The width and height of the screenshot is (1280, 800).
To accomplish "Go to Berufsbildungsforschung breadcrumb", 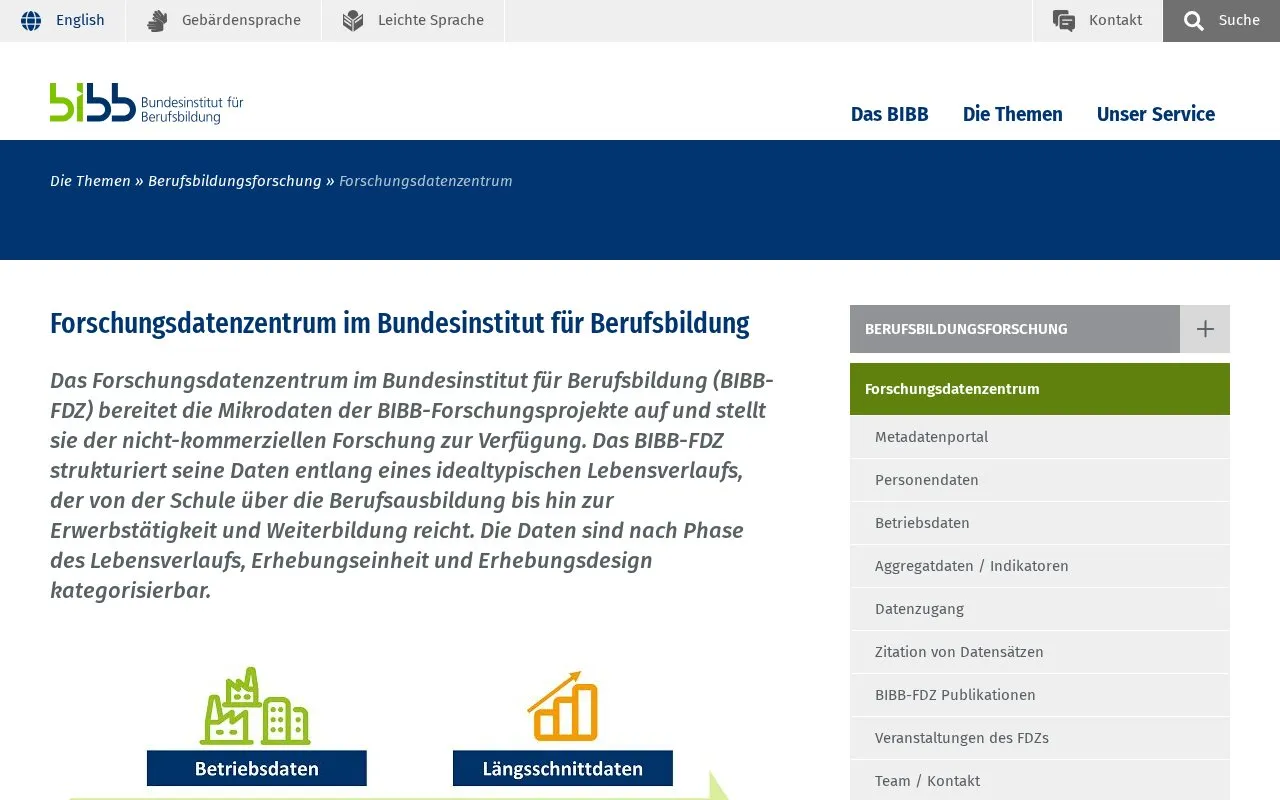I will [235, 181].
